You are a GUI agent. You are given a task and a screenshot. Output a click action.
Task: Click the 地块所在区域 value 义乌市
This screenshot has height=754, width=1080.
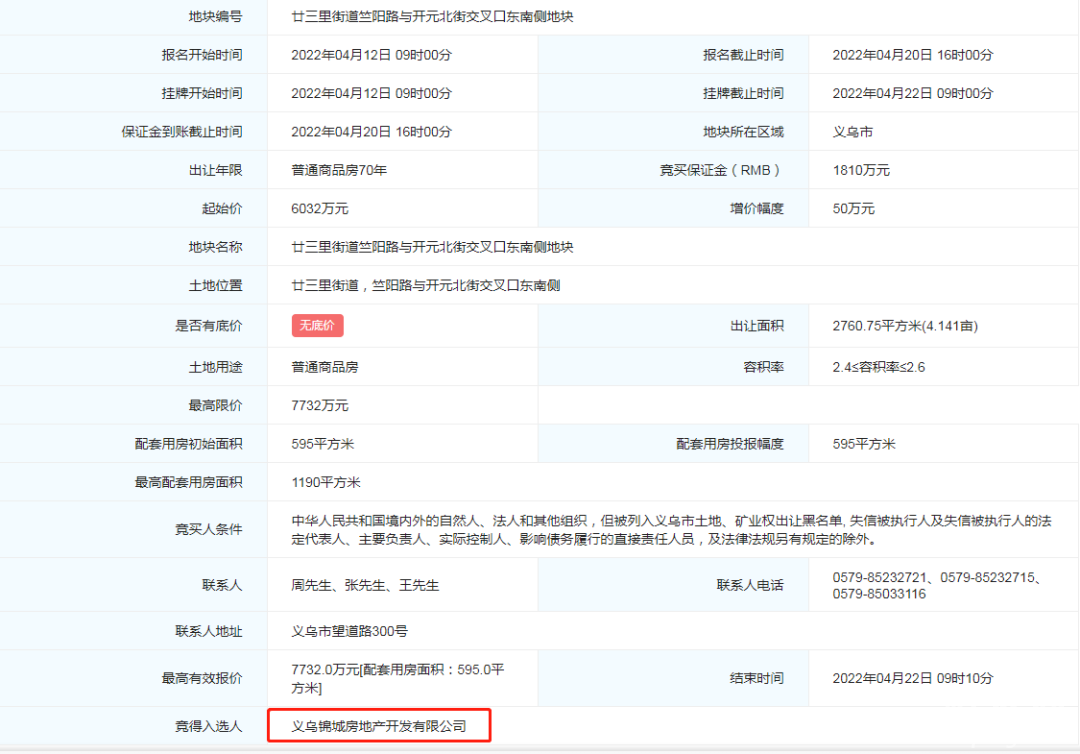852,131
